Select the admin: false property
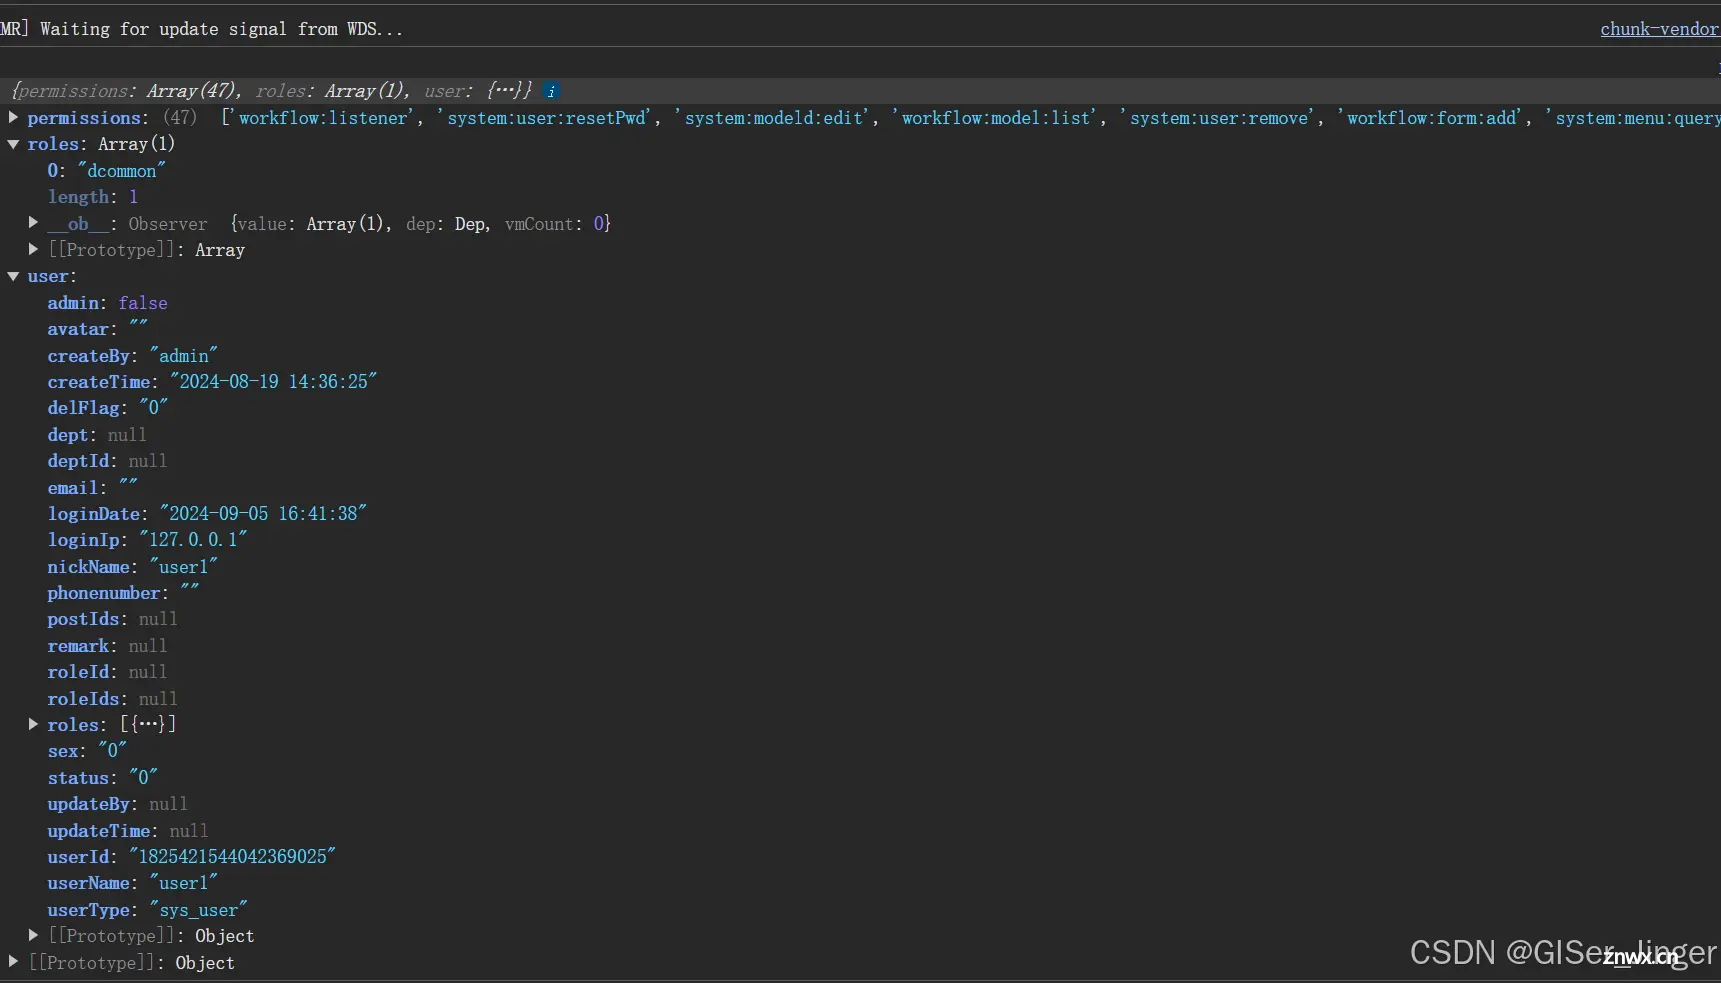The height and width of the screenshot is (983, 1721). click(107, 303)
